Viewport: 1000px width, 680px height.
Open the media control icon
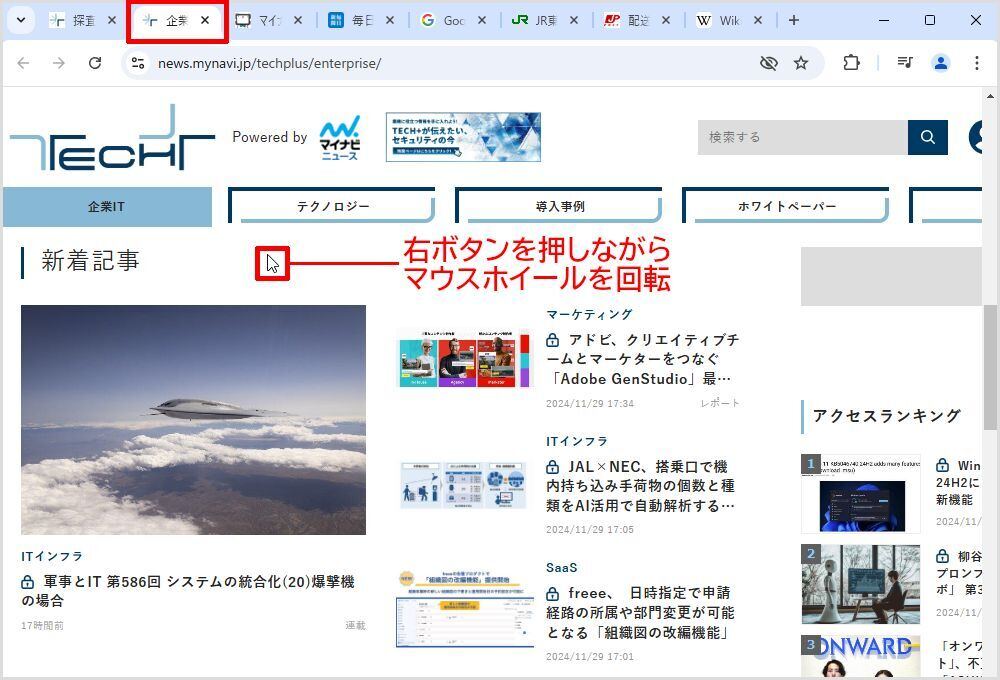point(905,63)
